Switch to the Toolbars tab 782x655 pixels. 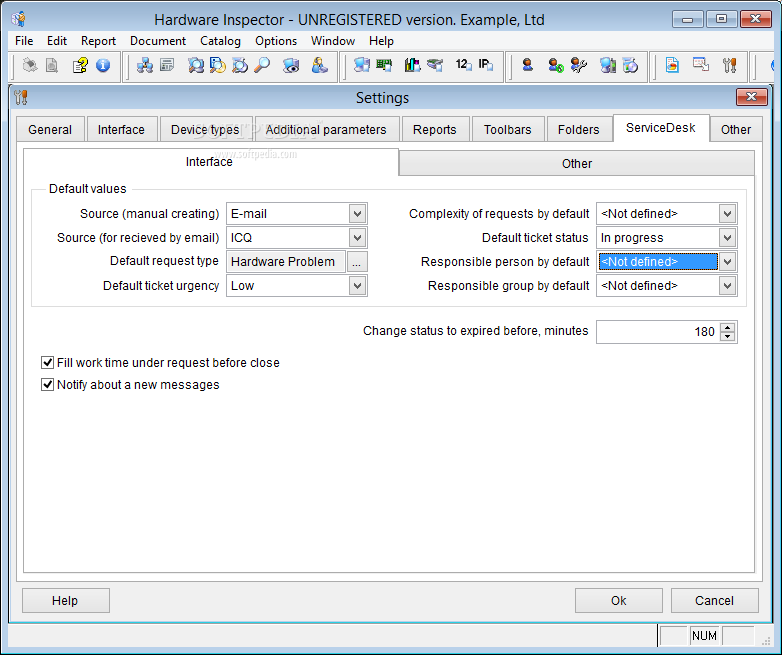tap(508, 130)
